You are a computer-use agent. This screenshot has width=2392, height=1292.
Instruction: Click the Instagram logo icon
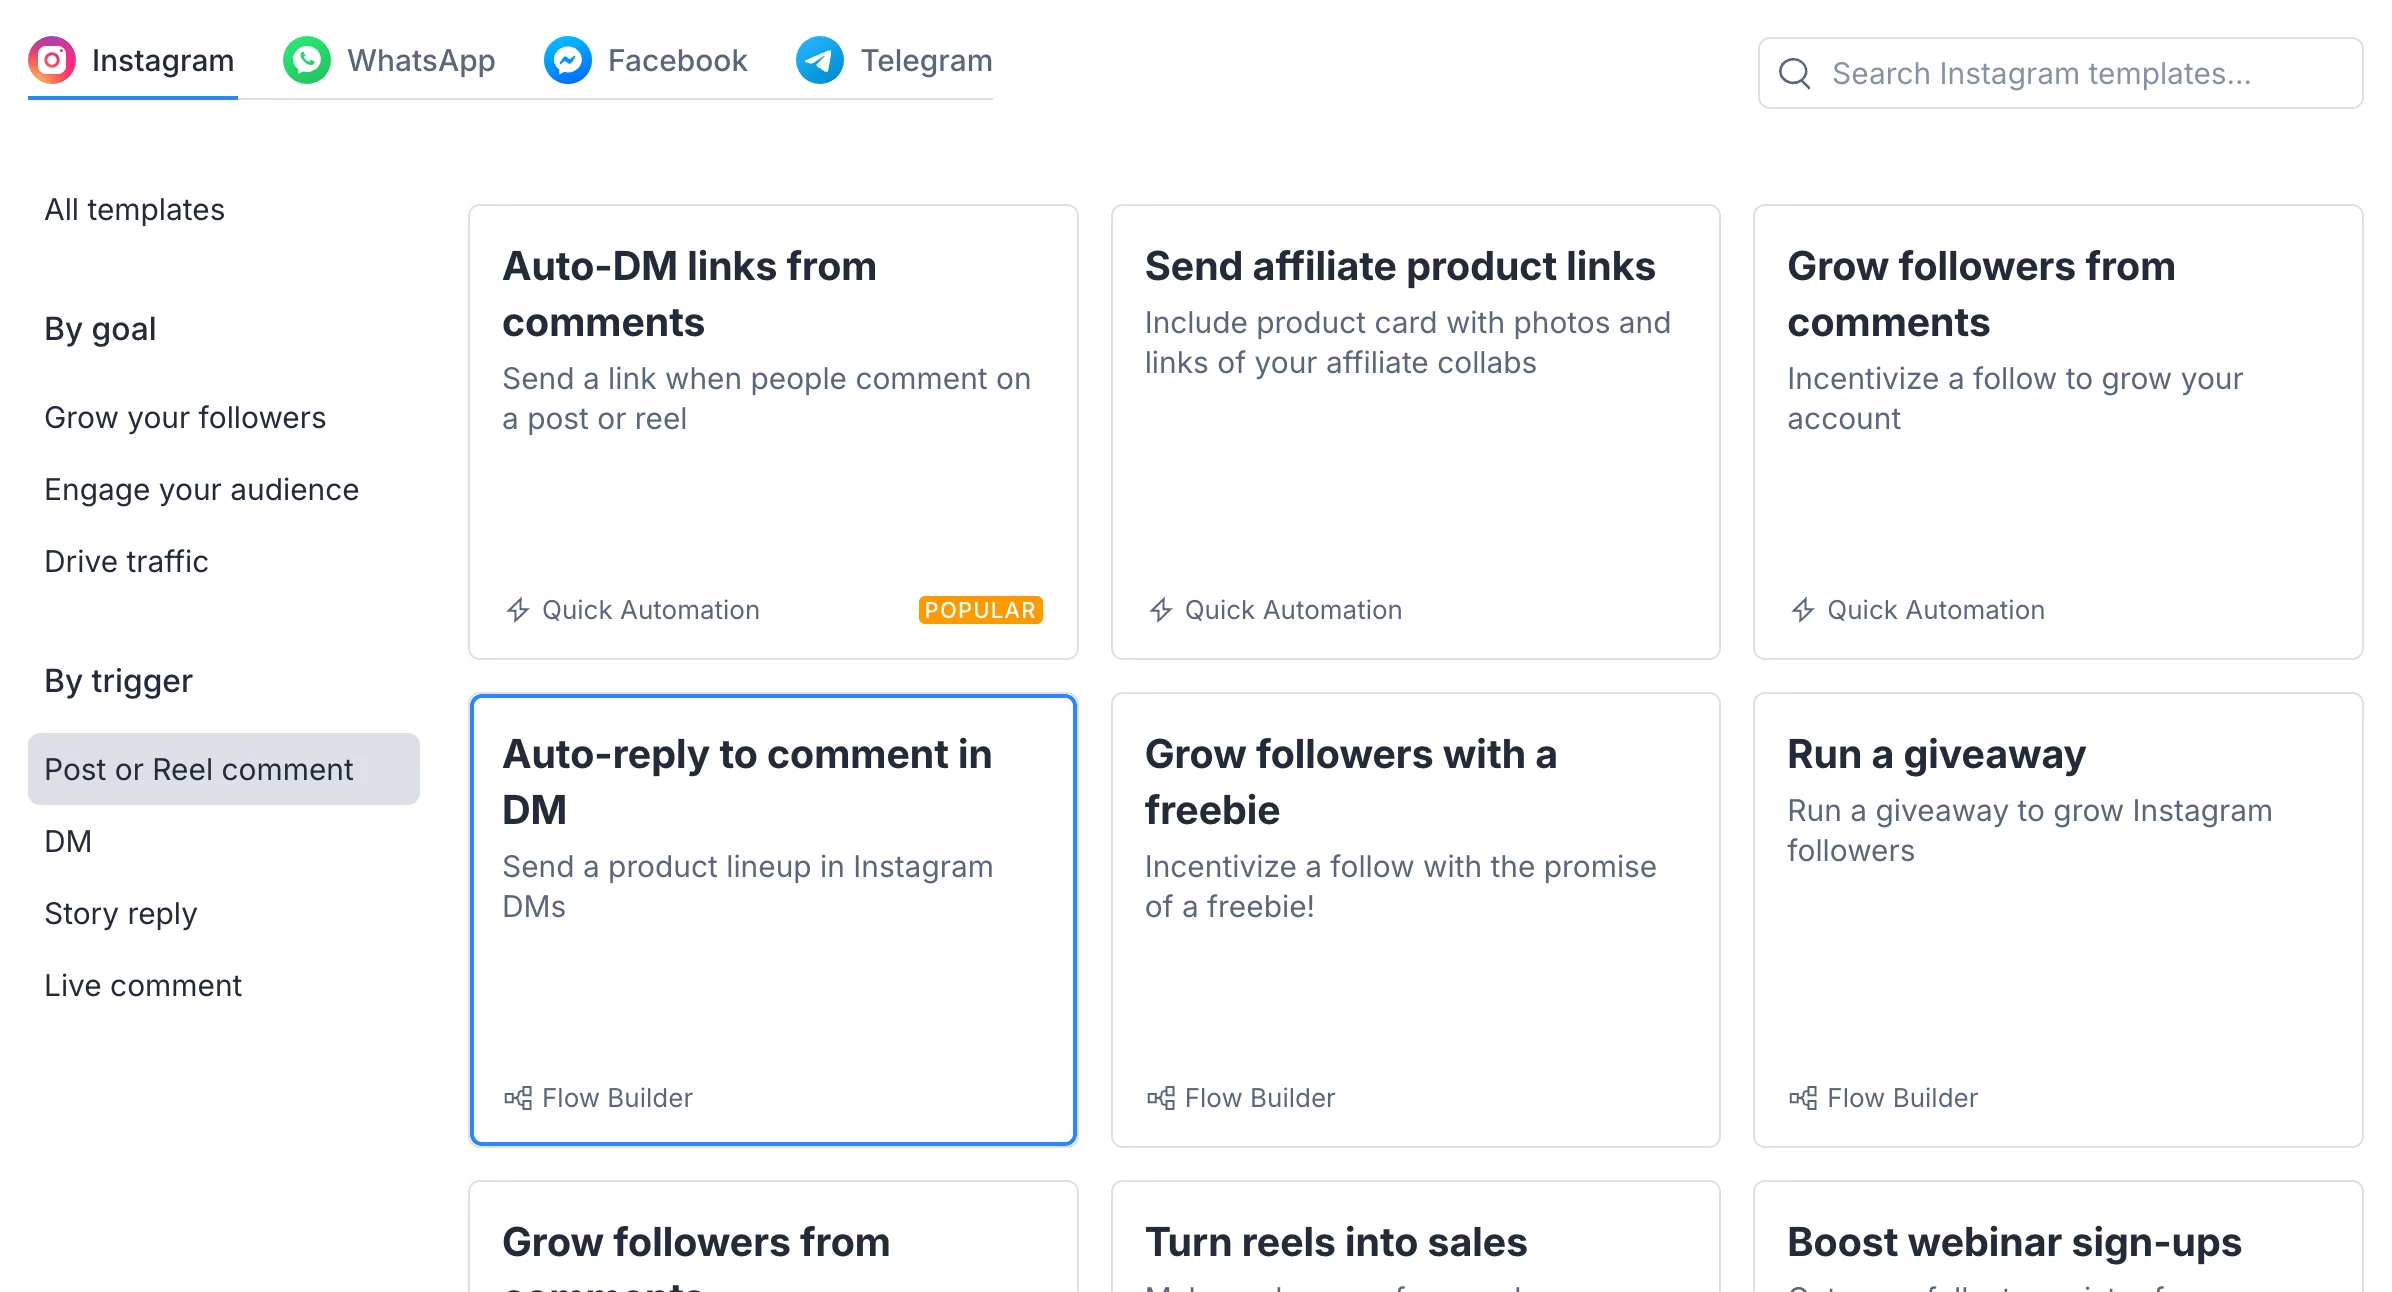click(x=52, y=61)
